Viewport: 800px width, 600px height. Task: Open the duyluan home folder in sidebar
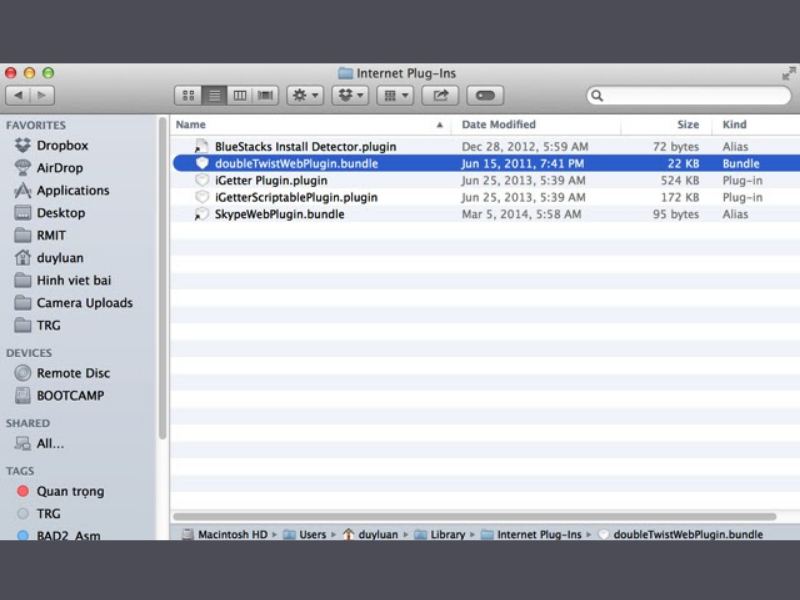pos(60,258)
